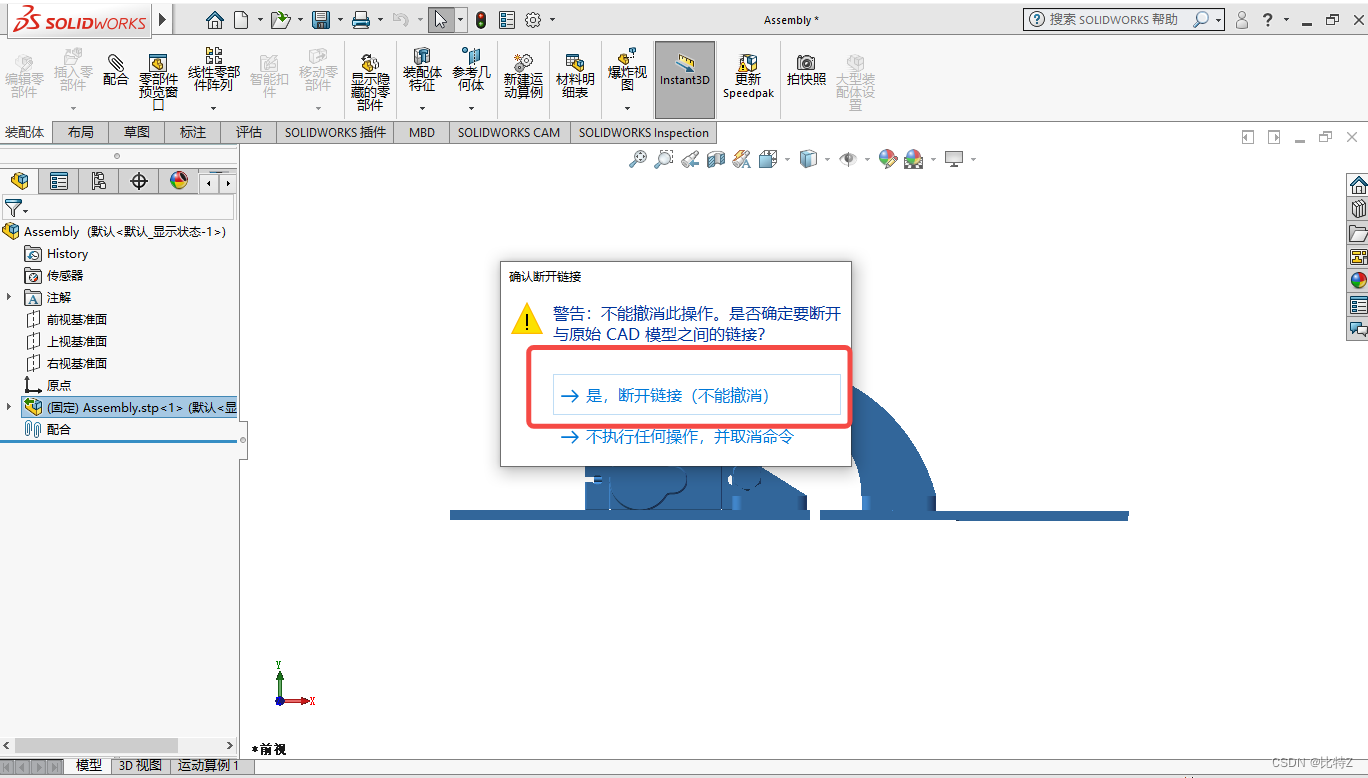This screenshot has height=778, width=1368.
Task: Expand SolidWorks menu with the arrow beside logo
Action: click(163, 20)
